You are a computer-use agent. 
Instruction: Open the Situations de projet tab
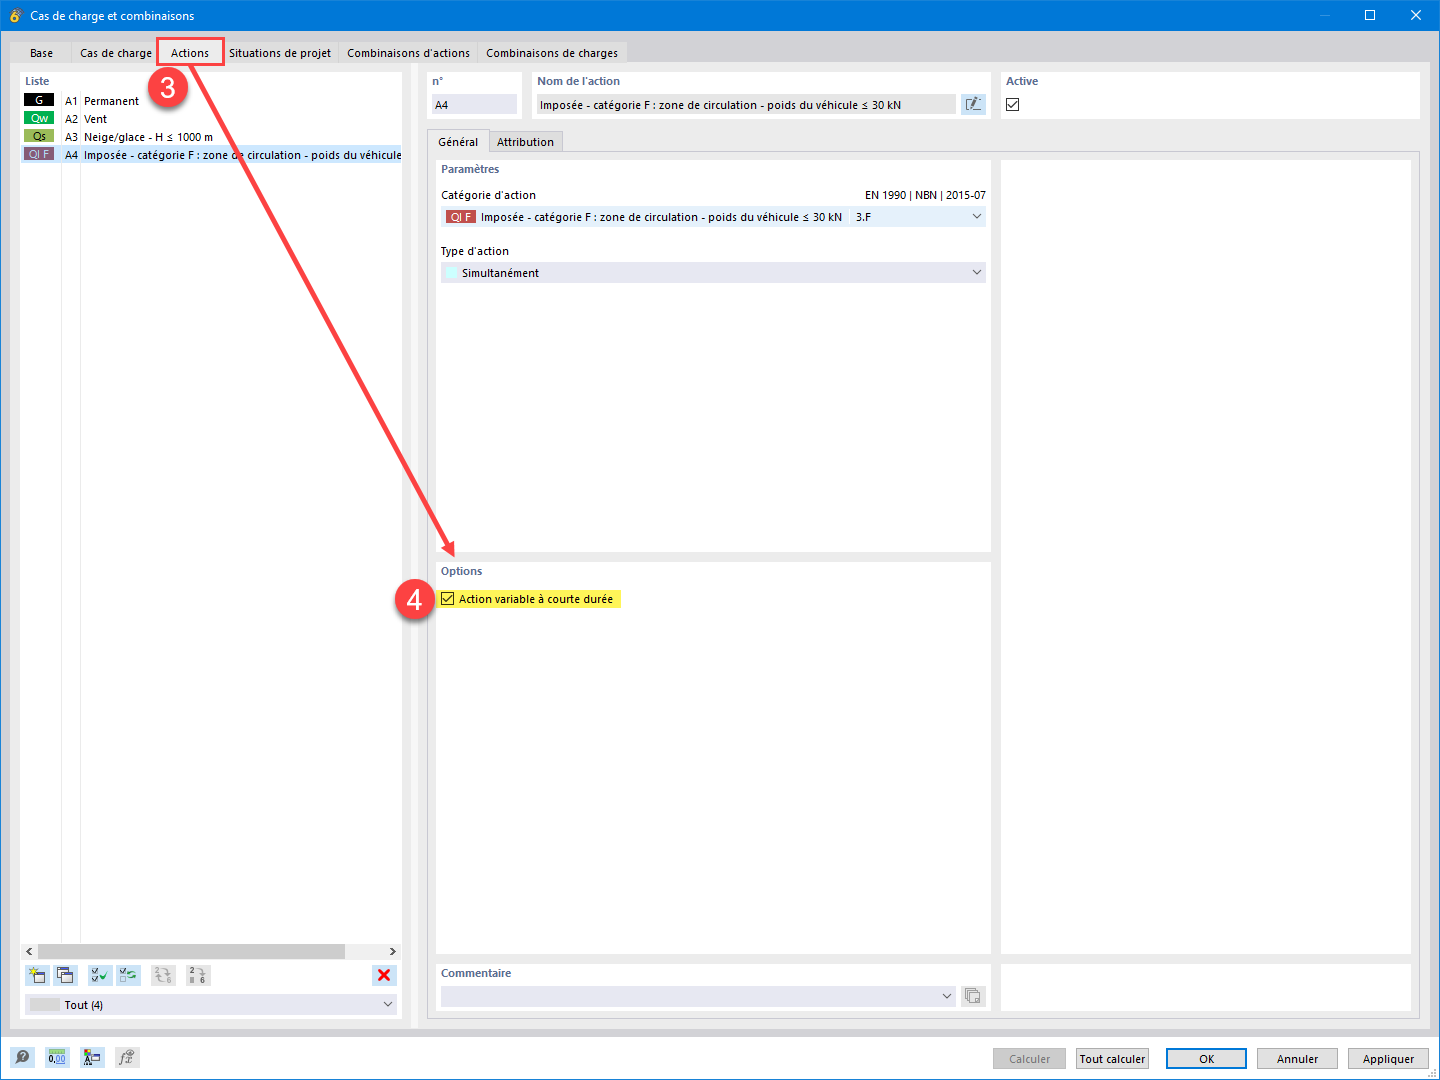click(x=280, y=53)
